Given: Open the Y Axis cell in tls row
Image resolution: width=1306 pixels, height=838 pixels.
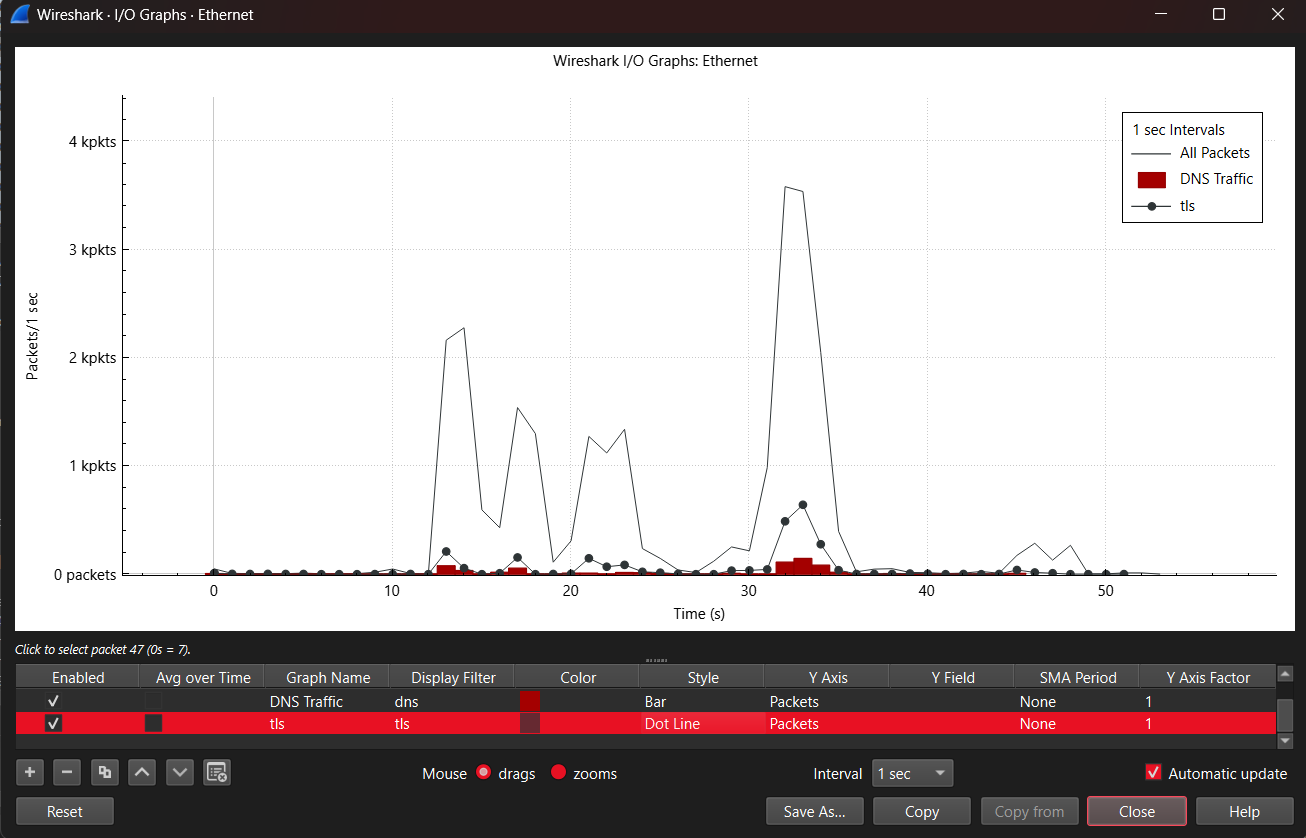Looking at the screenshot, I should point(826,724).
